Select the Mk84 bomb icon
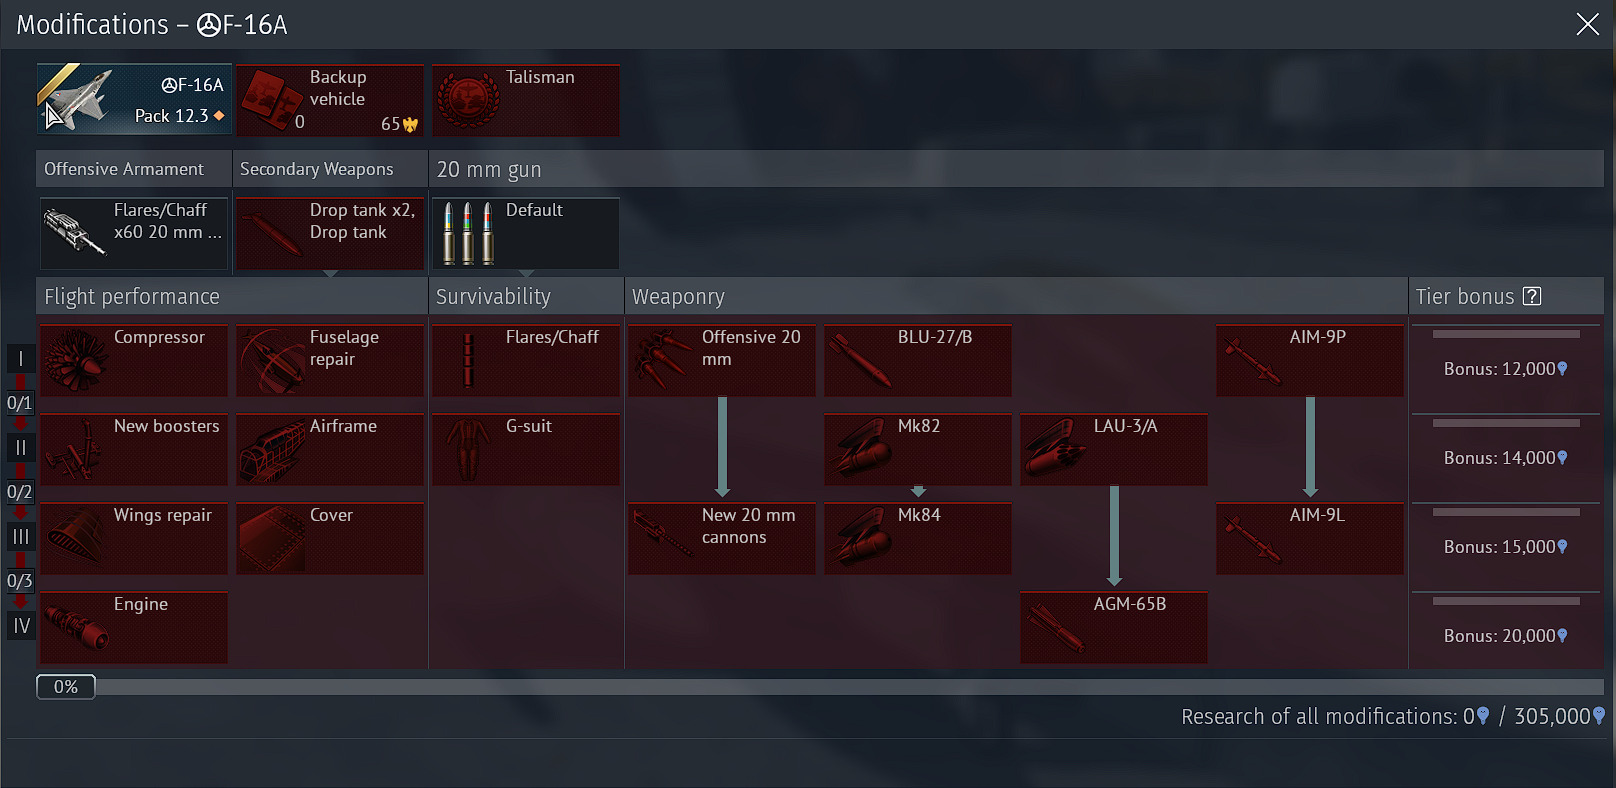This screenshot has height=788, width=1616. click(860, 538)
